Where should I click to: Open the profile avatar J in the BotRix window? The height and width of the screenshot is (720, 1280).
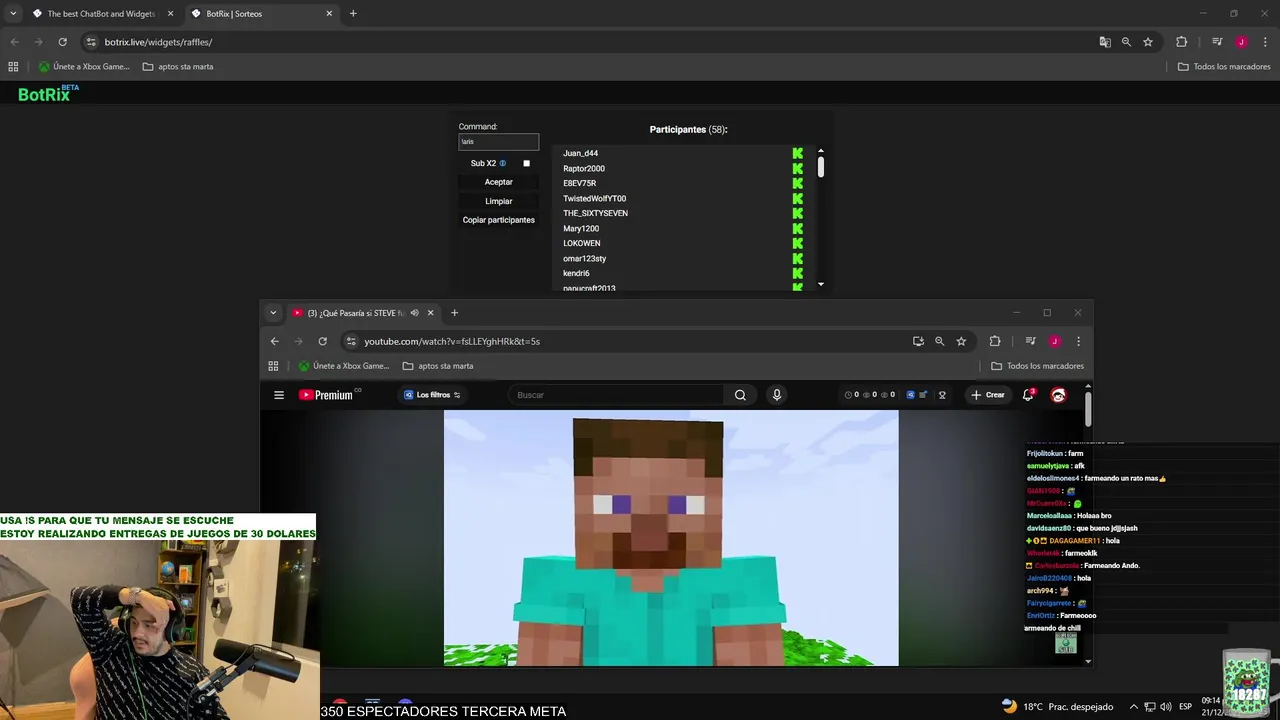(x=1241, y=42)
